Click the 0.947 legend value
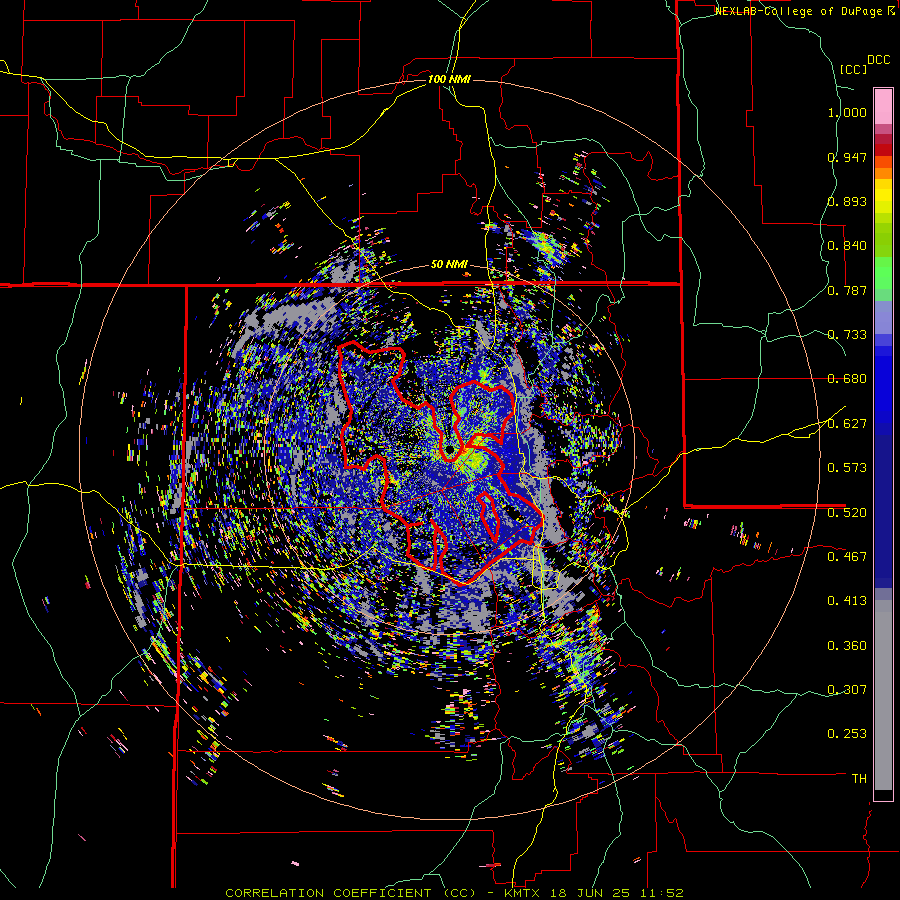 click(847, 157)
